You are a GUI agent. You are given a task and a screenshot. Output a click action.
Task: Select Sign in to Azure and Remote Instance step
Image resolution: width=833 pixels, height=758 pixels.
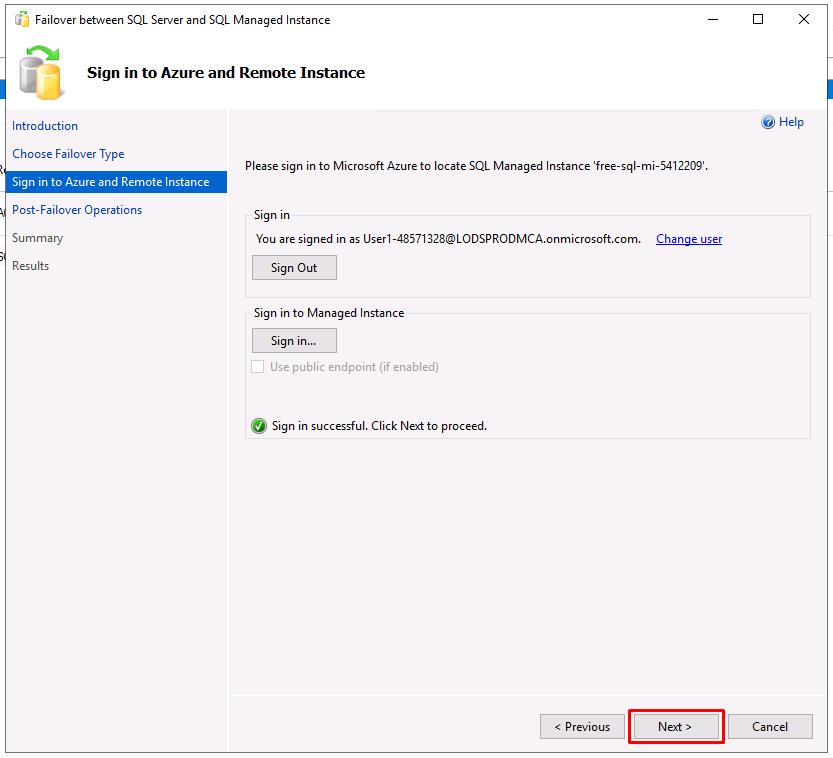click(116, 182)
